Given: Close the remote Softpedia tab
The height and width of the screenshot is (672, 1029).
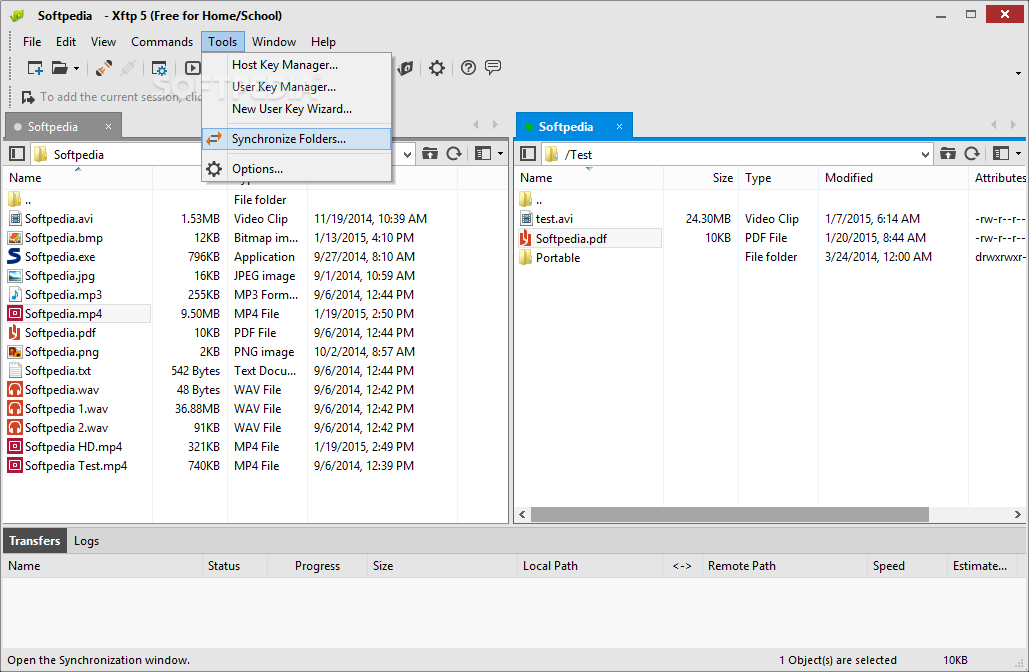Looking at the screenshot, I should point(619,126).
